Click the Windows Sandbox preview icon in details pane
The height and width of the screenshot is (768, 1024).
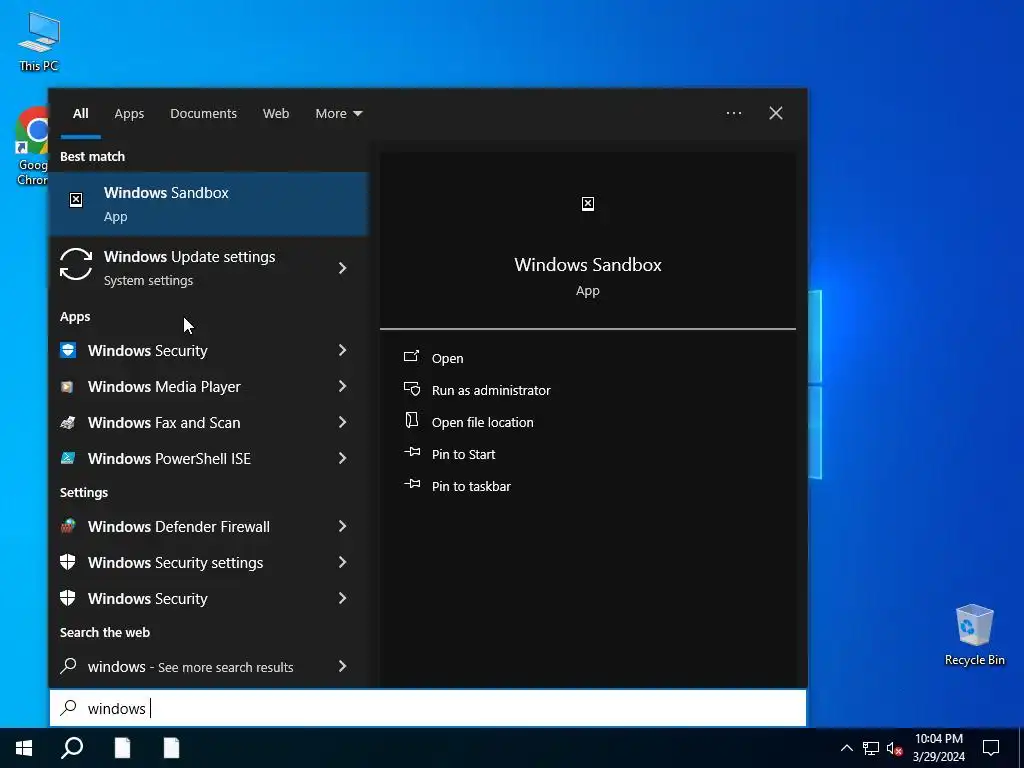[588, 204]
